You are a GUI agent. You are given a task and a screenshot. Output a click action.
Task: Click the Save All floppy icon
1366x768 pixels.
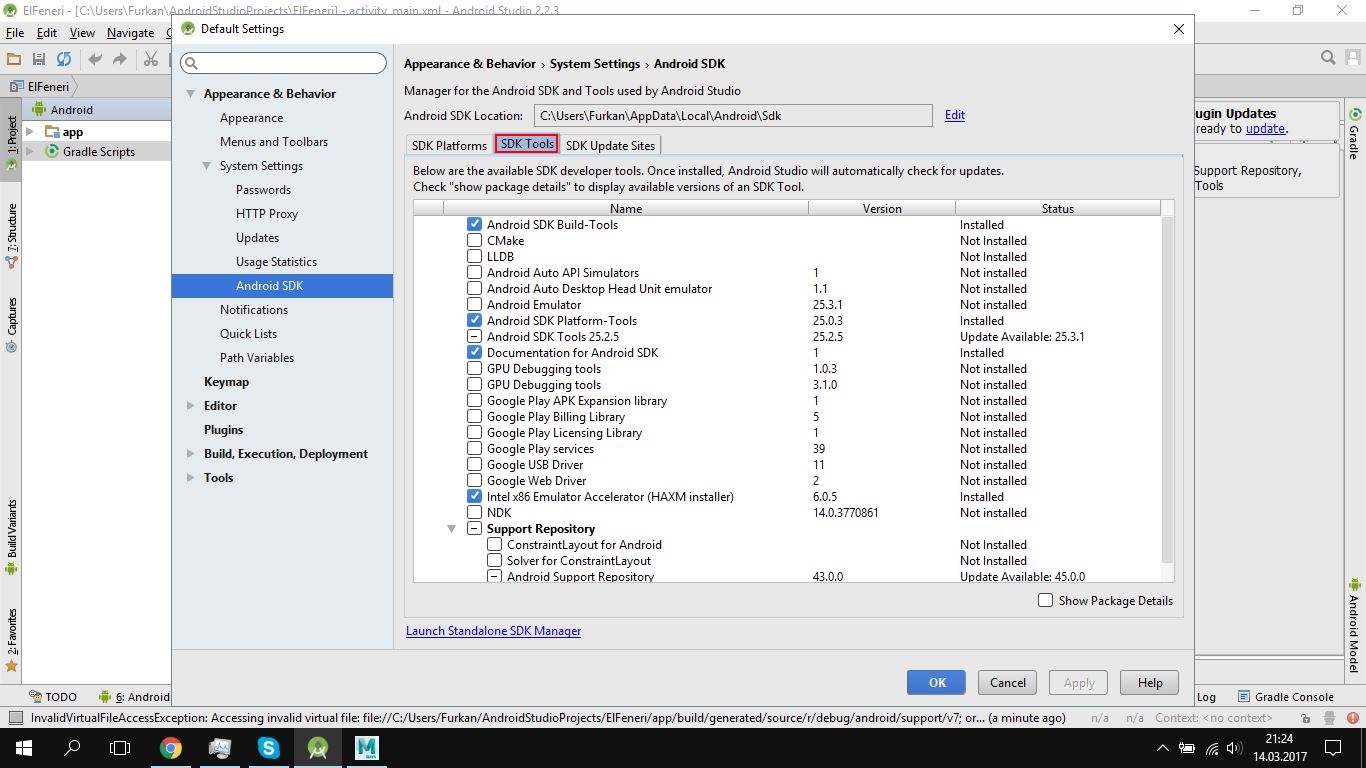[x=39, y=59]
